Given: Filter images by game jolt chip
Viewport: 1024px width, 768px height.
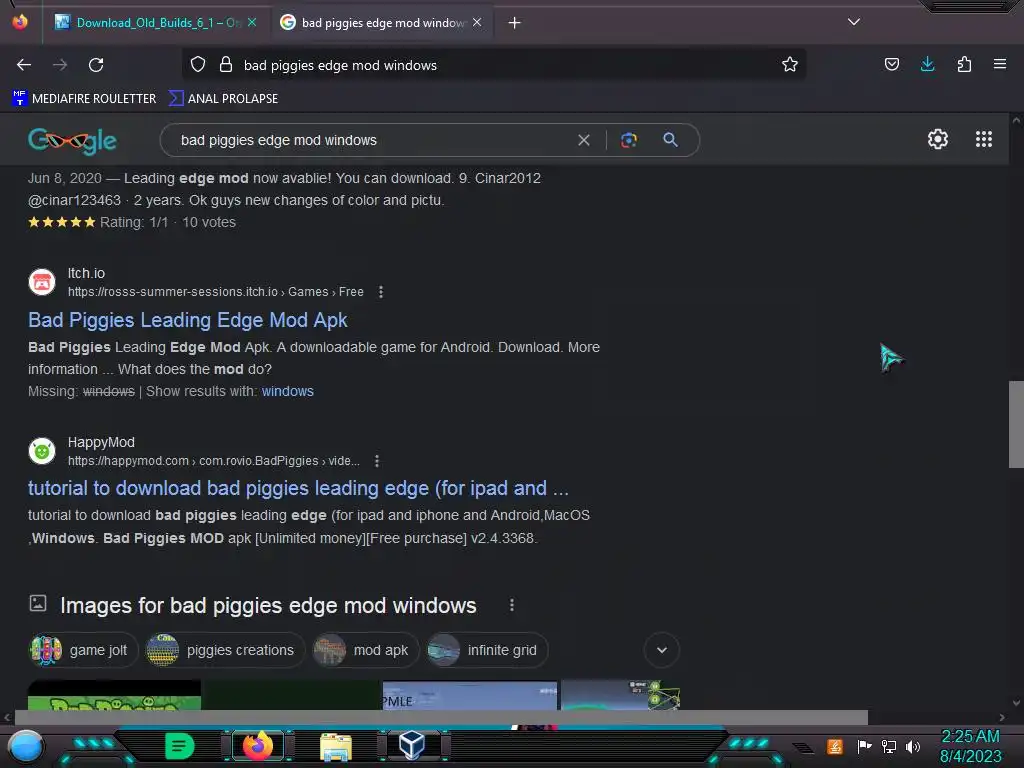Looking at the screenshot, I should [83, 650].
